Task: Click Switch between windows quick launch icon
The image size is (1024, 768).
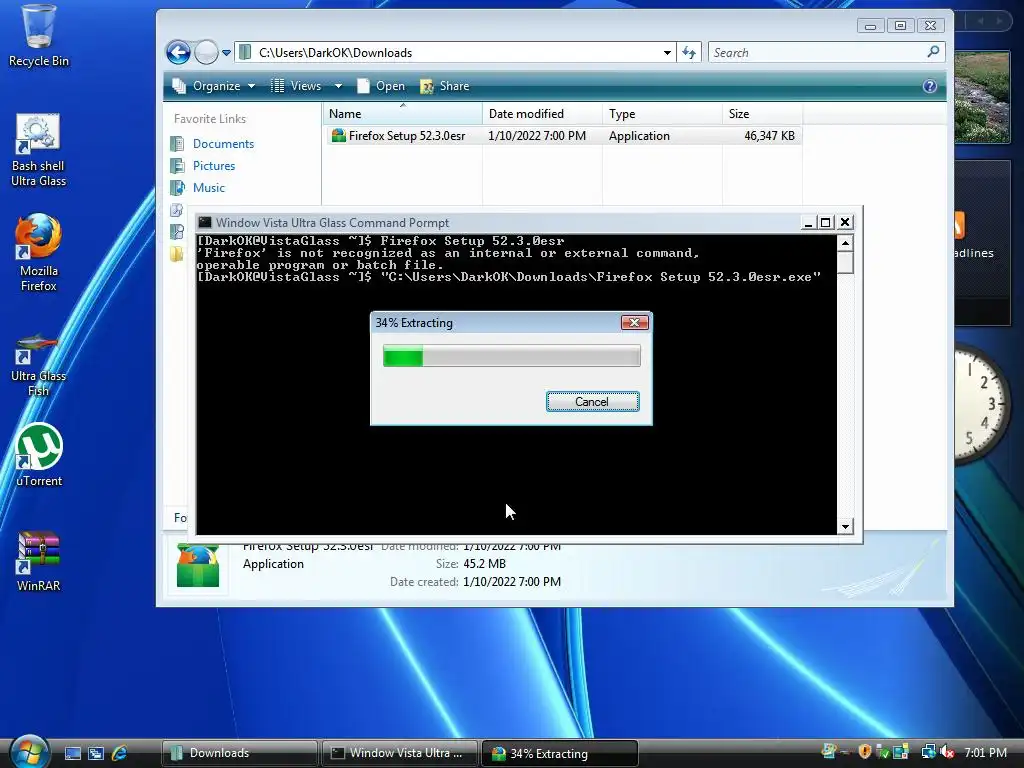Action: [x=95, y=753]
